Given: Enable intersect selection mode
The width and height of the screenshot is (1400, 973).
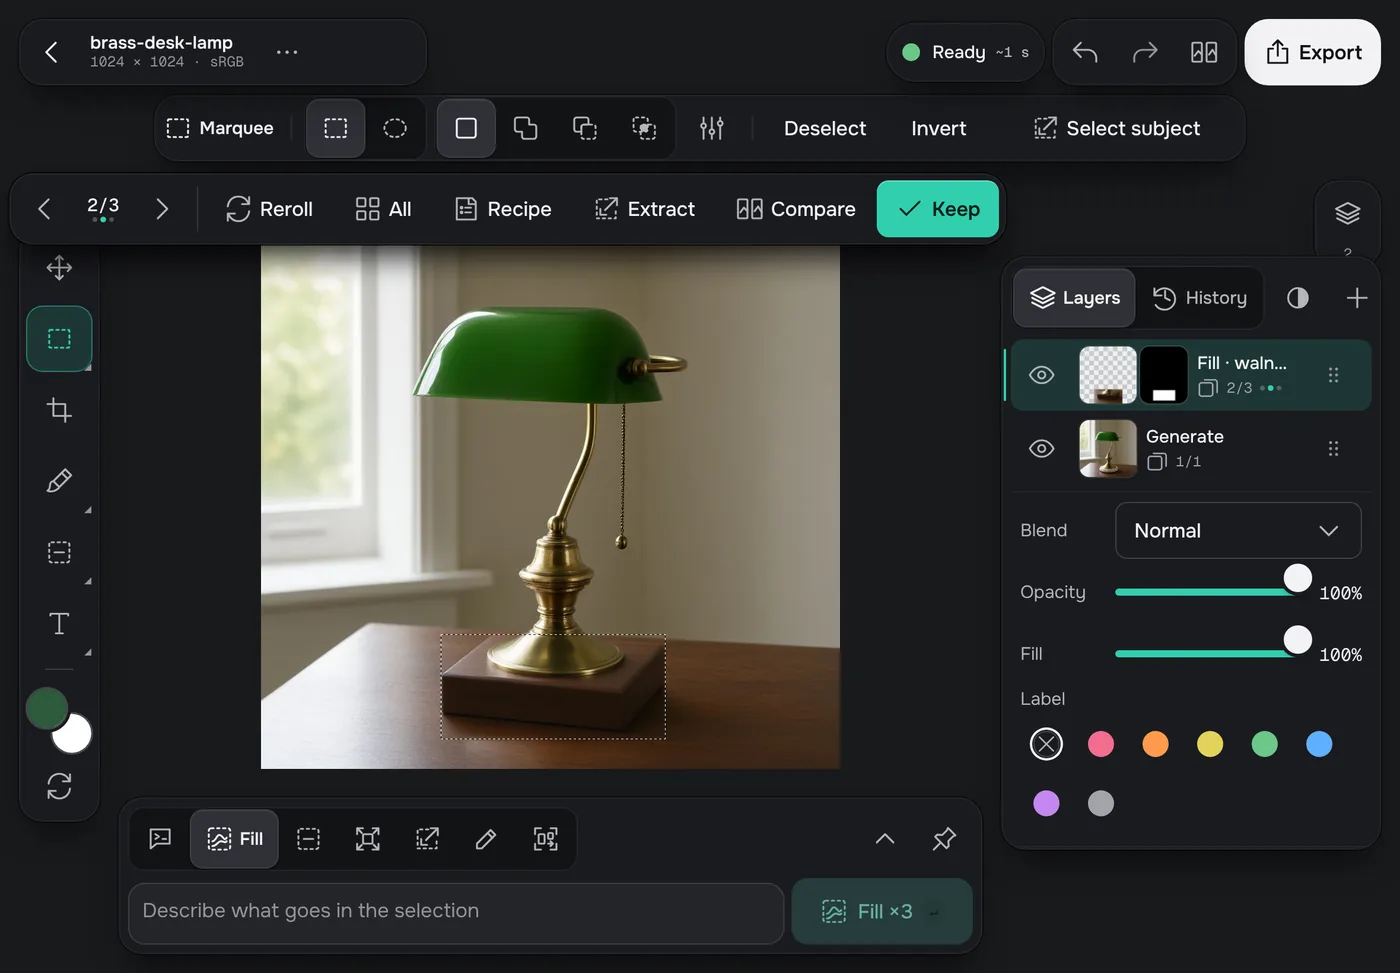Looking at the screenshot, I should (645, 128).
